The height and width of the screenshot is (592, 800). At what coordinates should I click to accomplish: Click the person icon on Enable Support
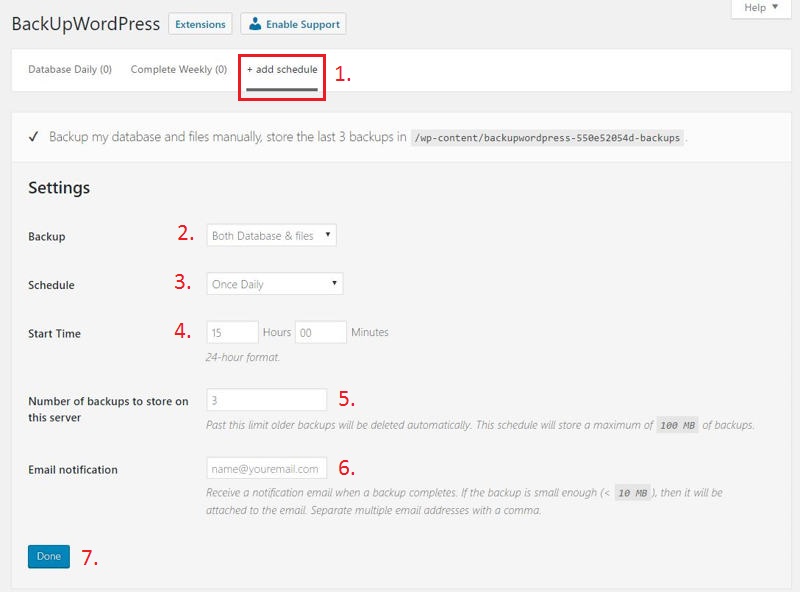click(x=255, y=23)
